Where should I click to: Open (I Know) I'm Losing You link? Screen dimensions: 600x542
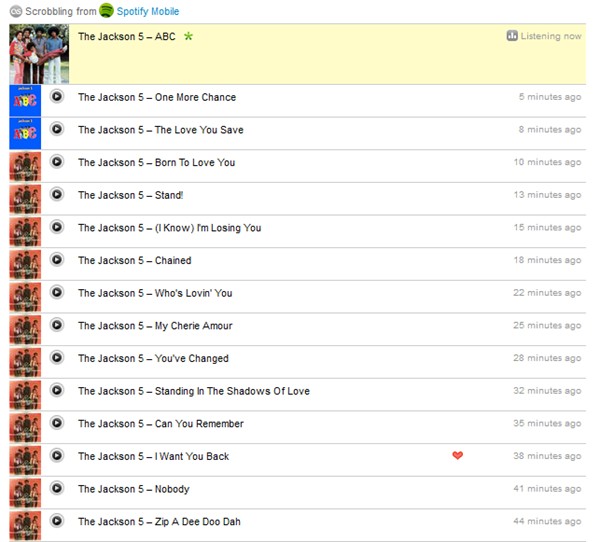208,228
